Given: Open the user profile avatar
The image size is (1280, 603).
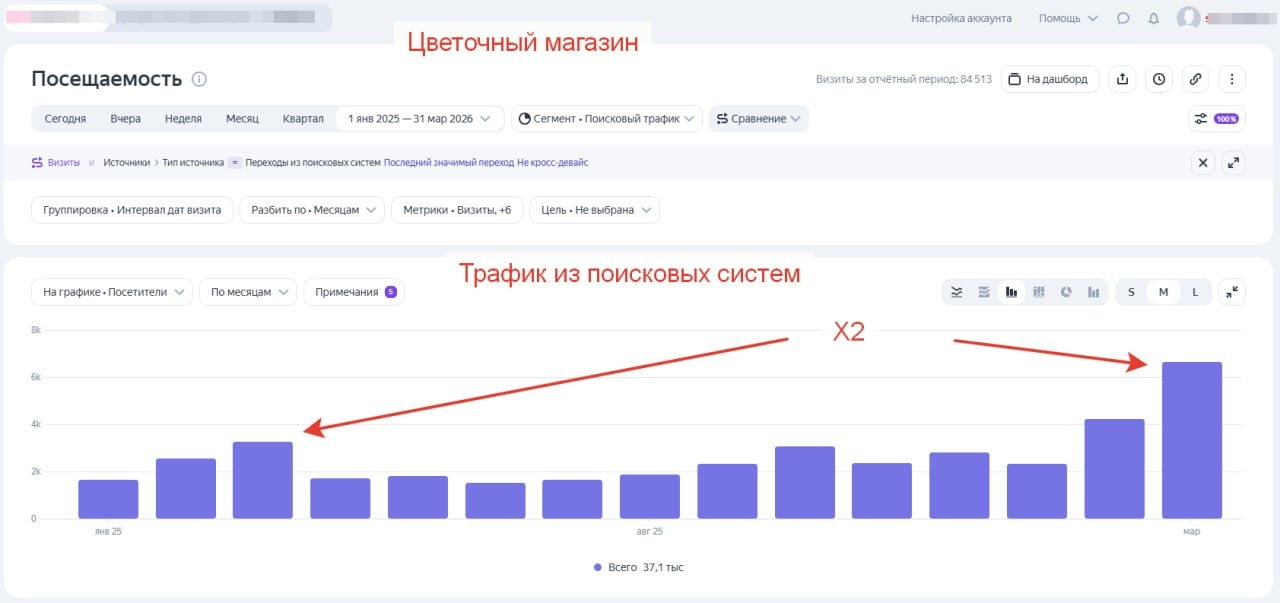Looking at the screenshot, I should (x=1188, y=18).
